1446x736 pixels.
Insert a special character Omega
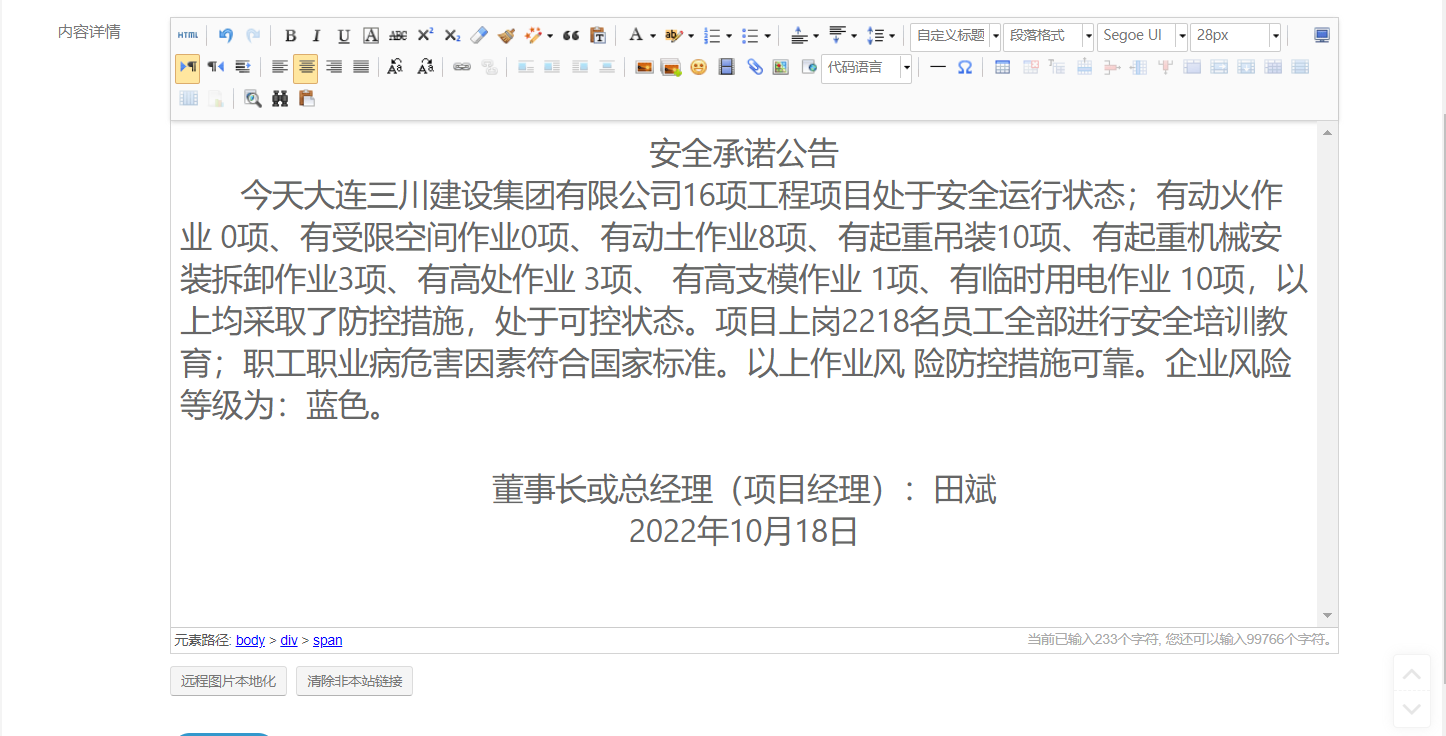coord(965,68)
